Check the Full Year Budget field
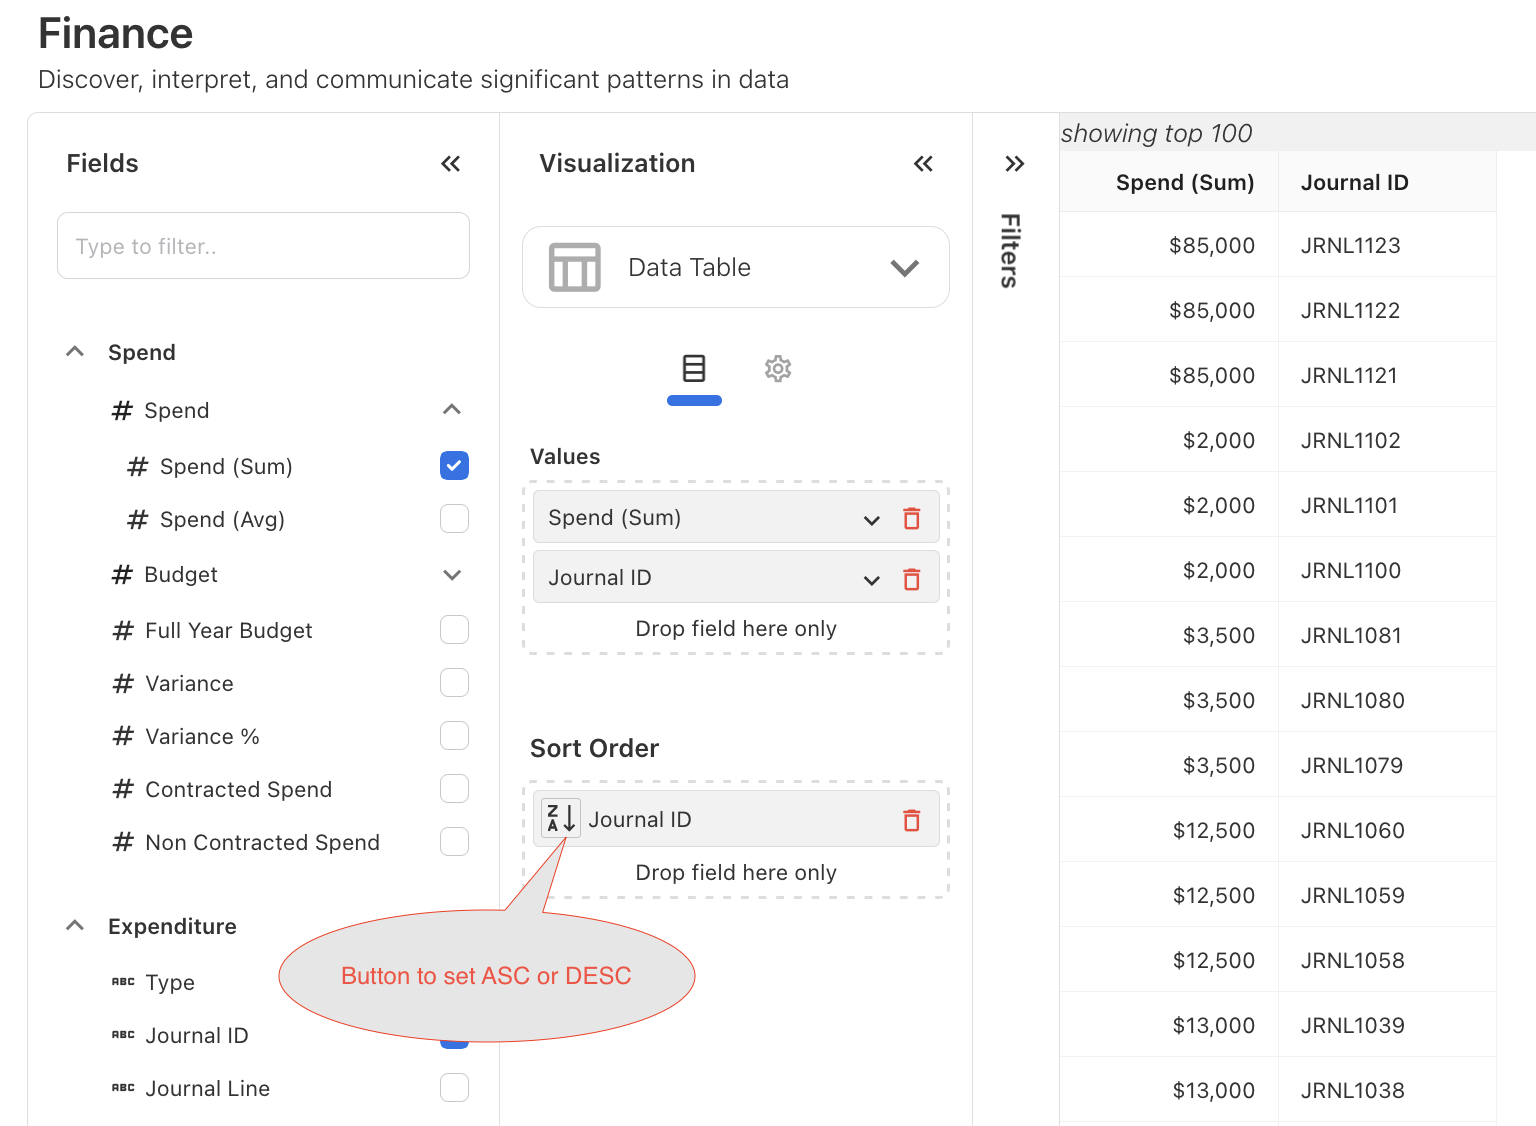 454,630
